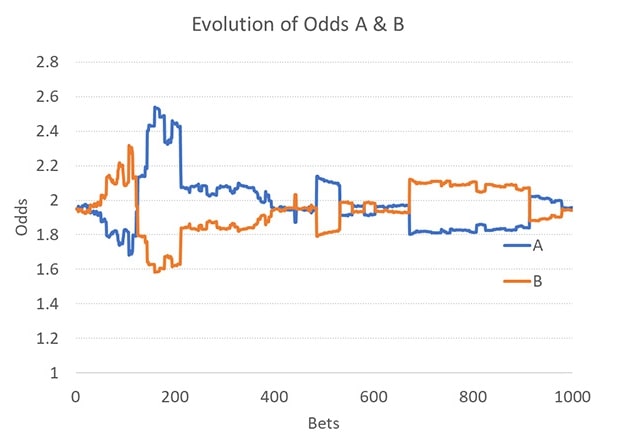Click the blue series A peak near 2.5
Image resolution: width=630 pixels, height=444 pixels.
[x=156, y=107]
